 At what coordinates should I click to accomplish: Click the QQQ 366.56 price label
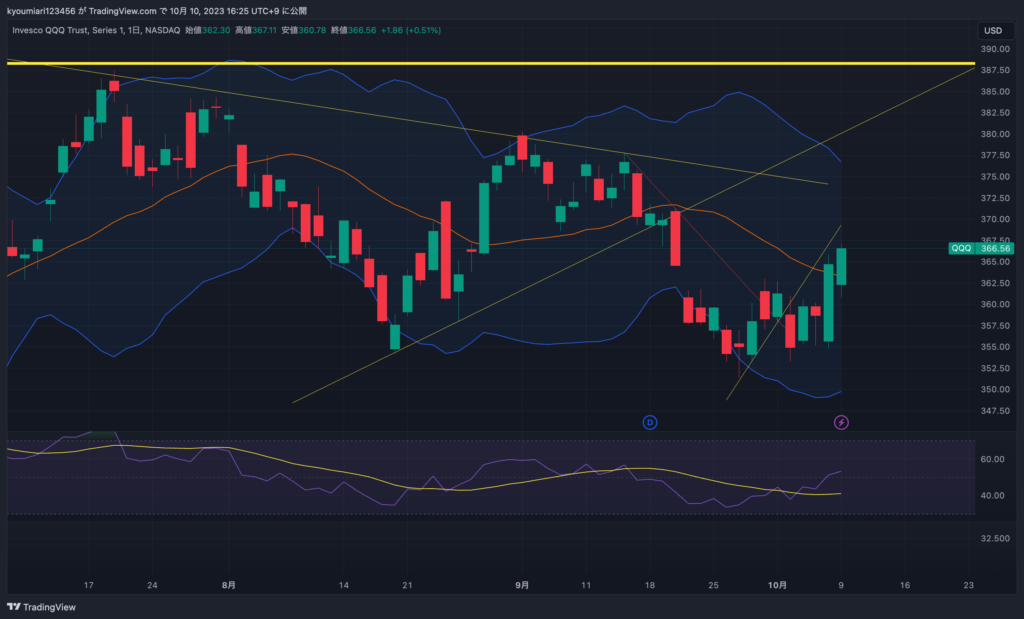981,248
